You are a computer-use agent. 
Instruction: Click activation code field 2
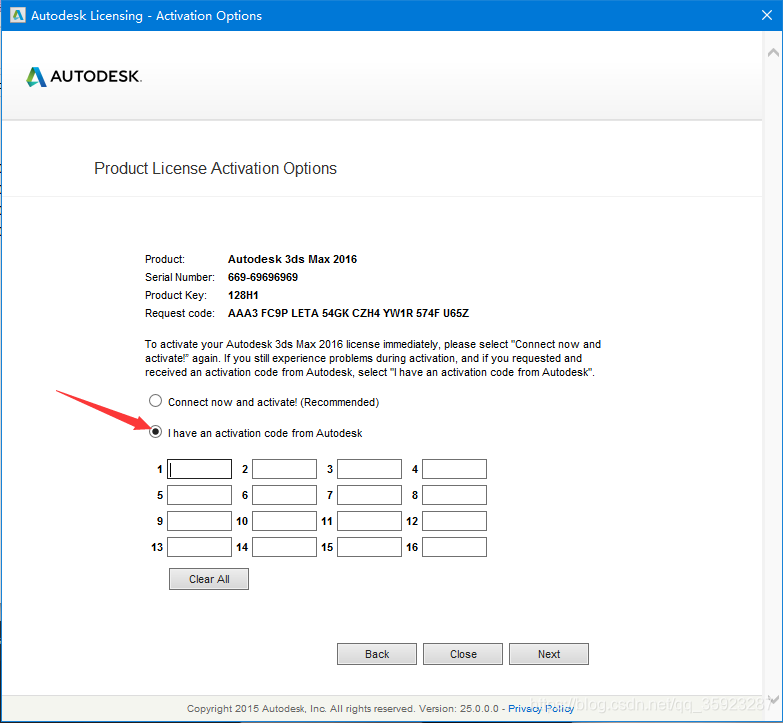(284, 469)
